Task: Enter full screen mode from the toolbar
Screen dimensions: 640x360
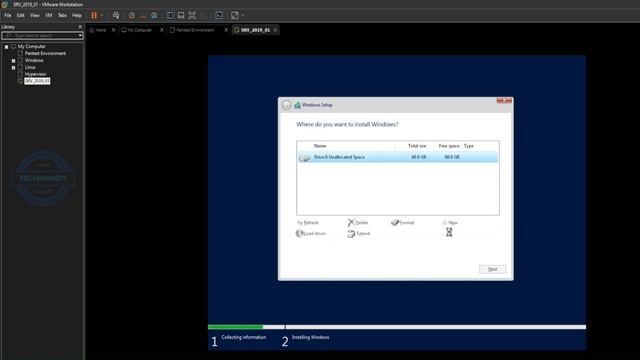Action: pyautogui.click(x=192, y=16)
